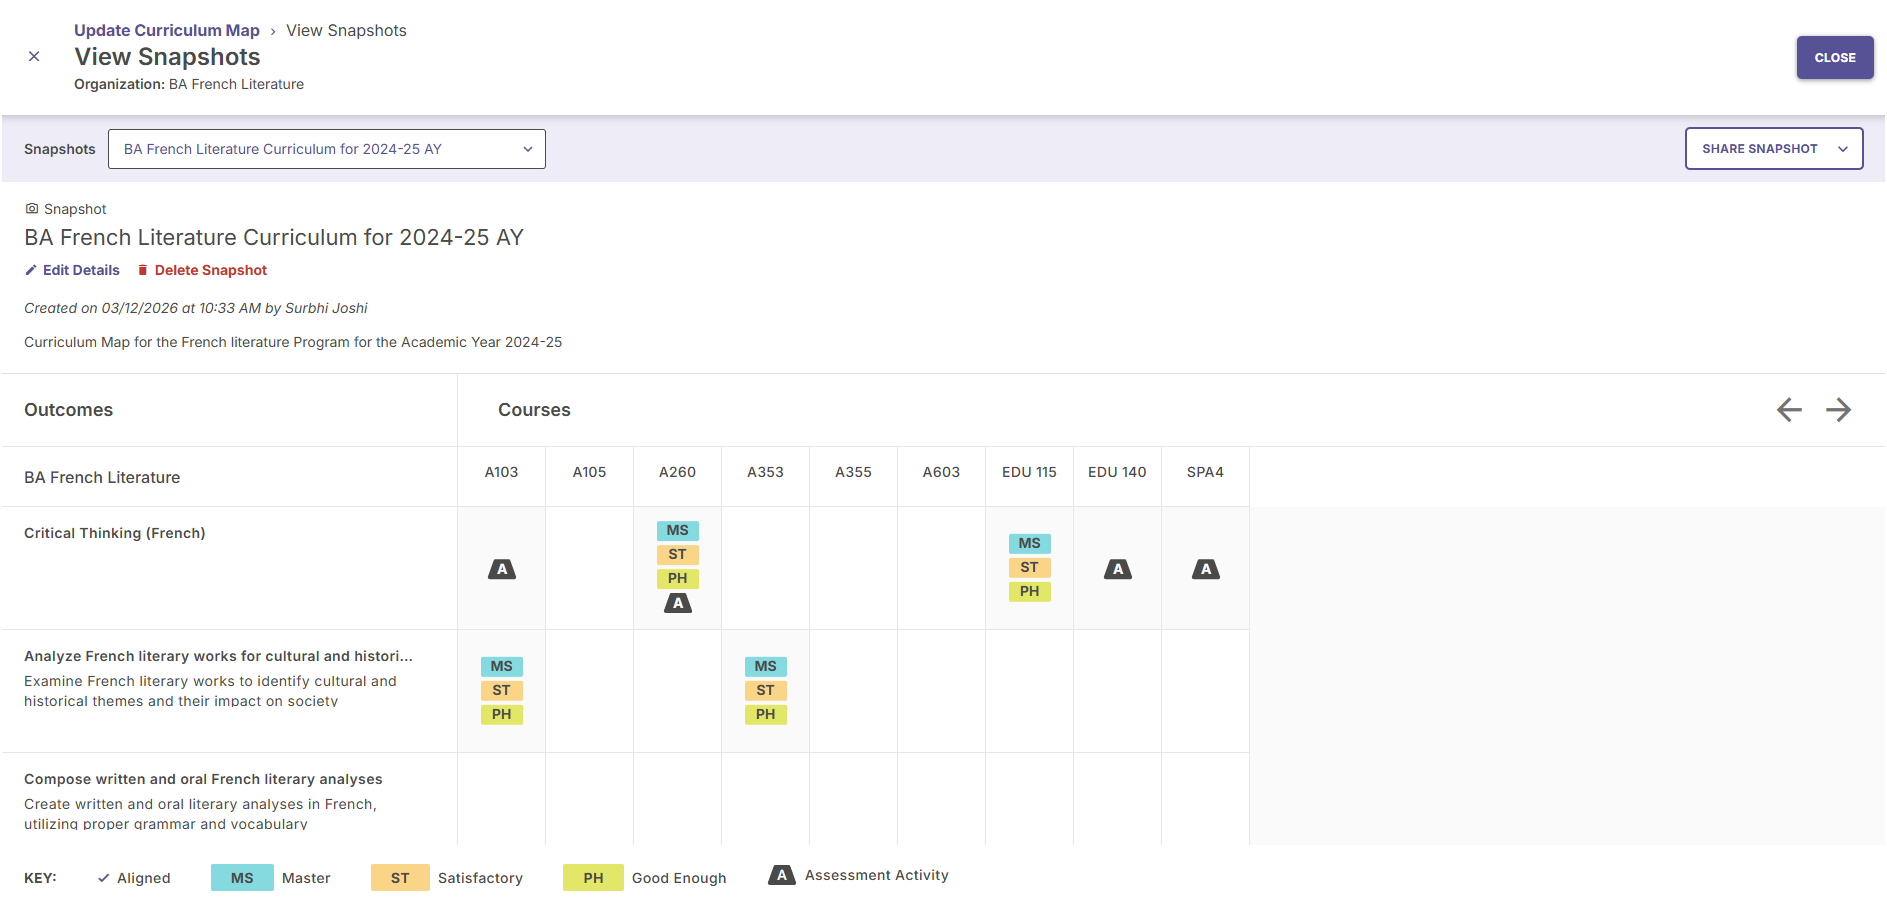
Task: Click the Compose written and oral French outcome title
Action: pyautogui.click(x=203, y=780)
